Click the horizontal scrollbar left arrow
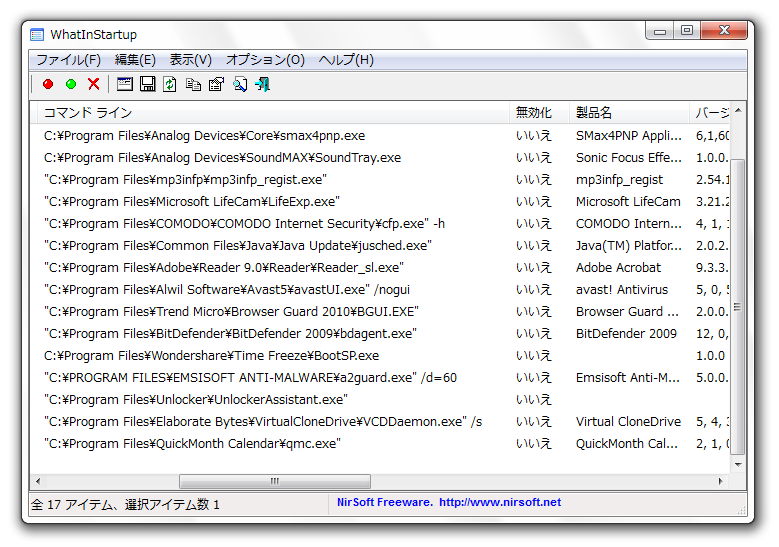 (x=38, y=481)
